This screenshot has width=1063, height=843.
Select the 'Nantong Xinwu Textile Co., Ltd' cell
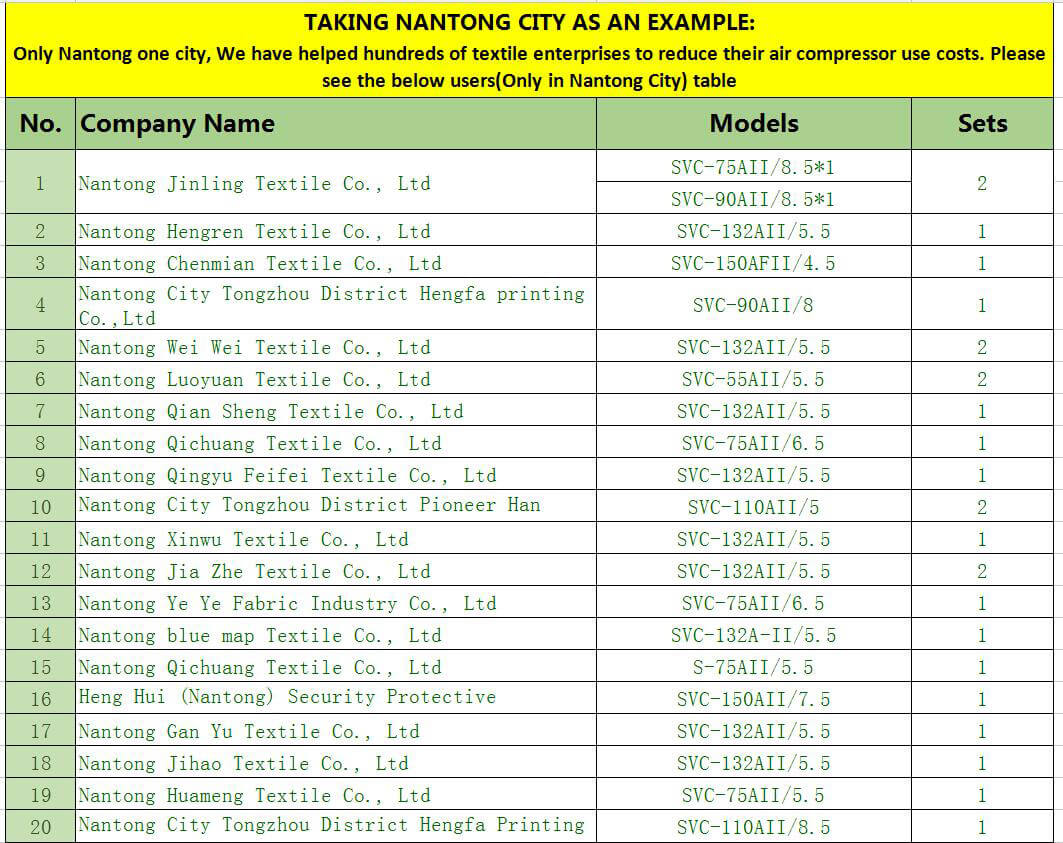point(336,538)
